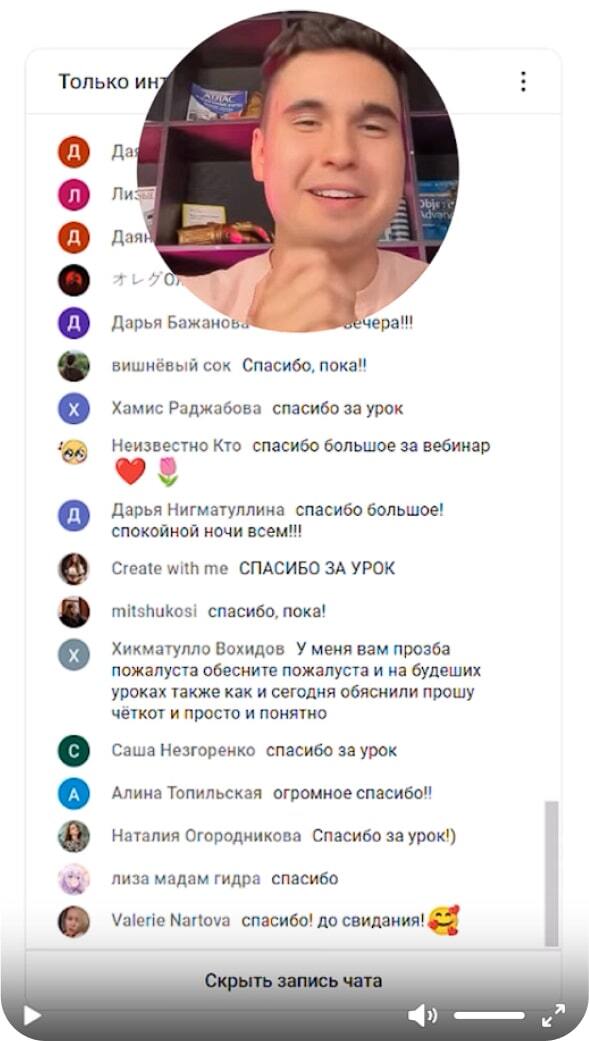Viewport: 589px width, 1041px height.
Task: Click the round streamer video thumbnail
Action: [297, 171]
